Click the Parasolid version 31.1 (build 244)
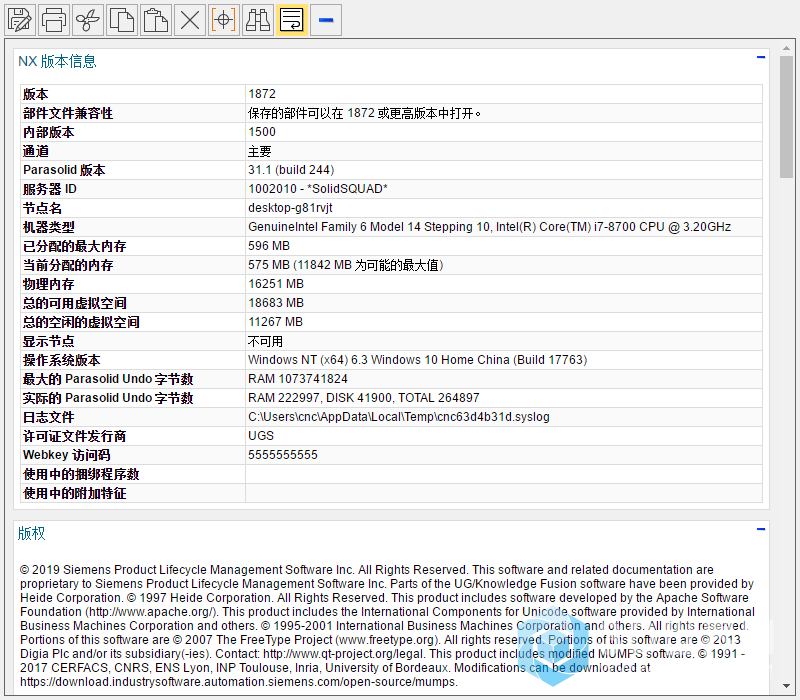 pos(291,170)
